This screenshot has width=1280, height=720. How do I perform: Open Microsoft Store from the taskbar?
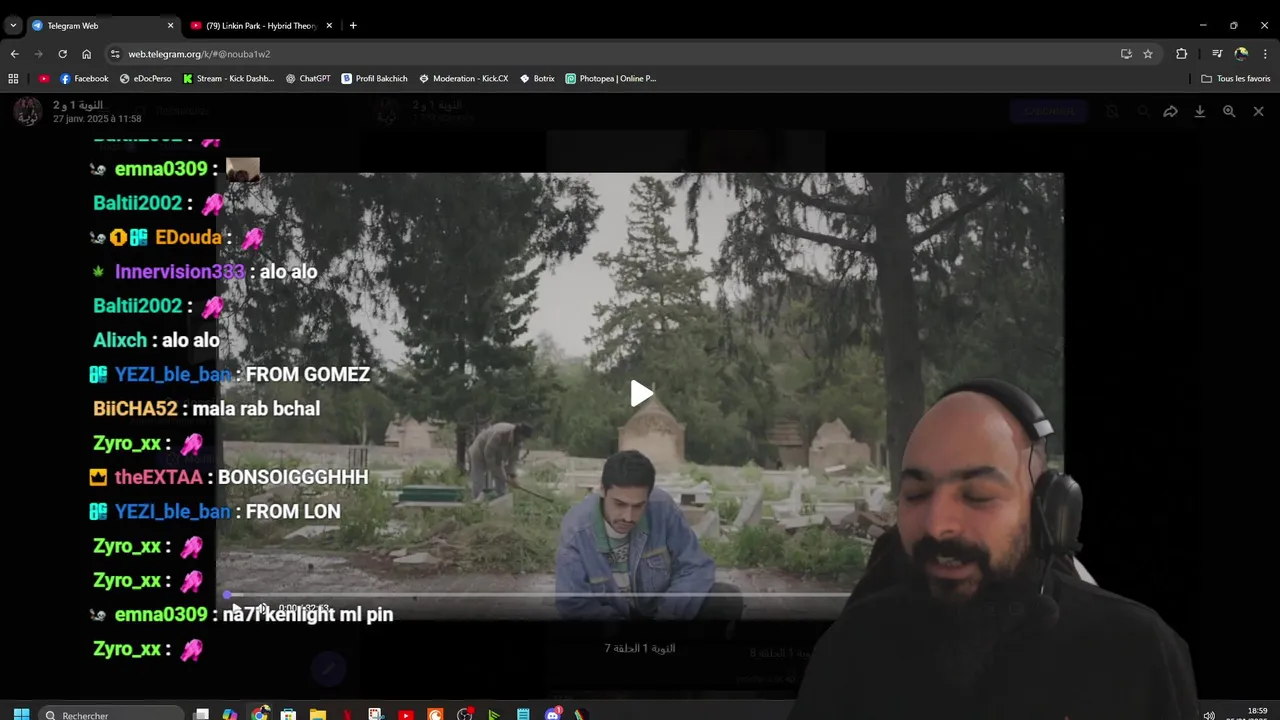pyautogui.click(x=288, y=714)
